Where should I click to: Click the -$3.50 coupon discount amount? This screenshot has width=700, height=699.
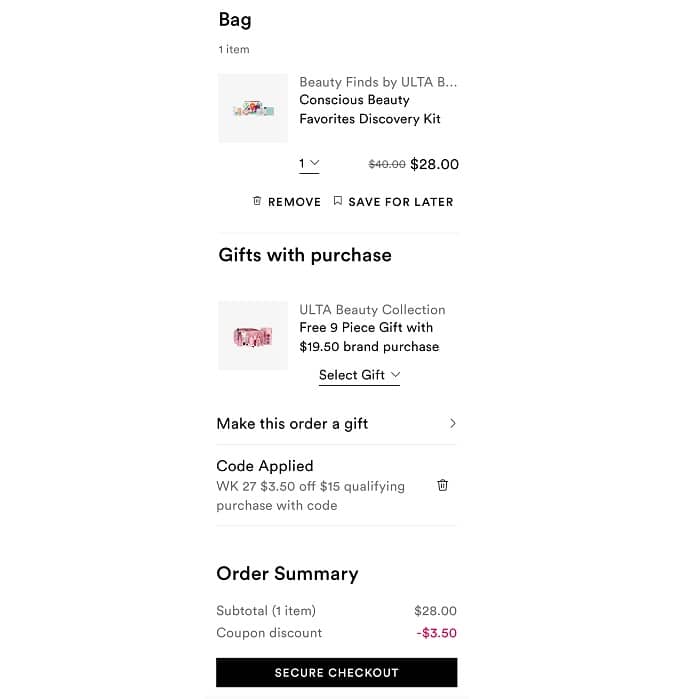point(436,633)
